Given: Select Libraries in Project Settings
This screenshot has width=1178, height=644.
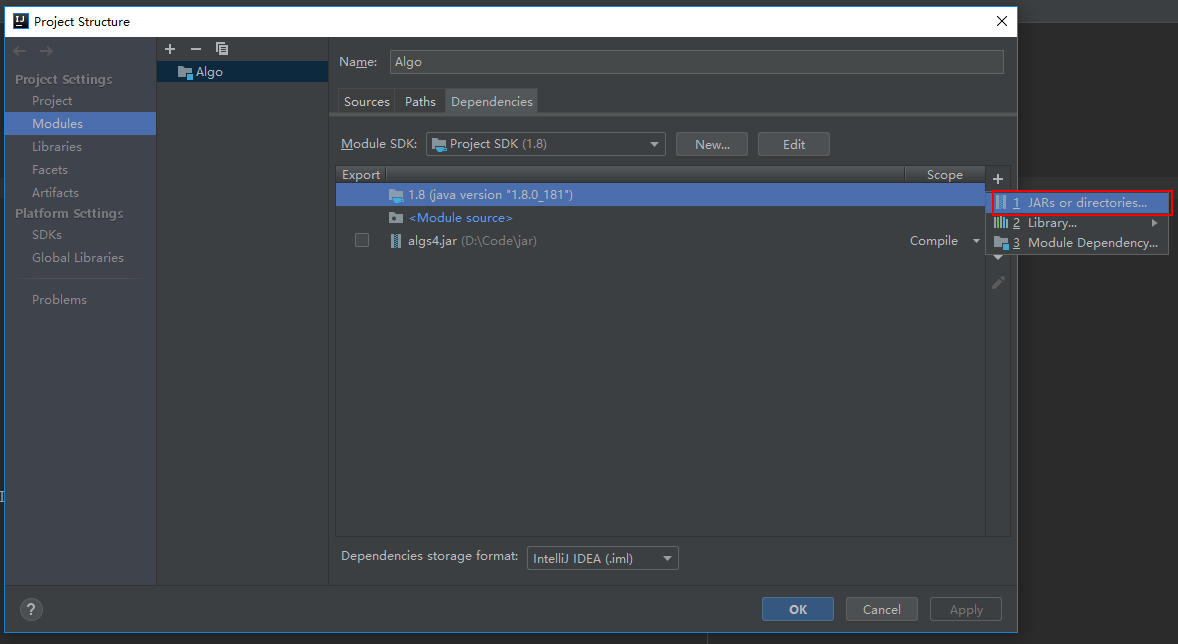Looking at the screenshot, I should (57, 147).
